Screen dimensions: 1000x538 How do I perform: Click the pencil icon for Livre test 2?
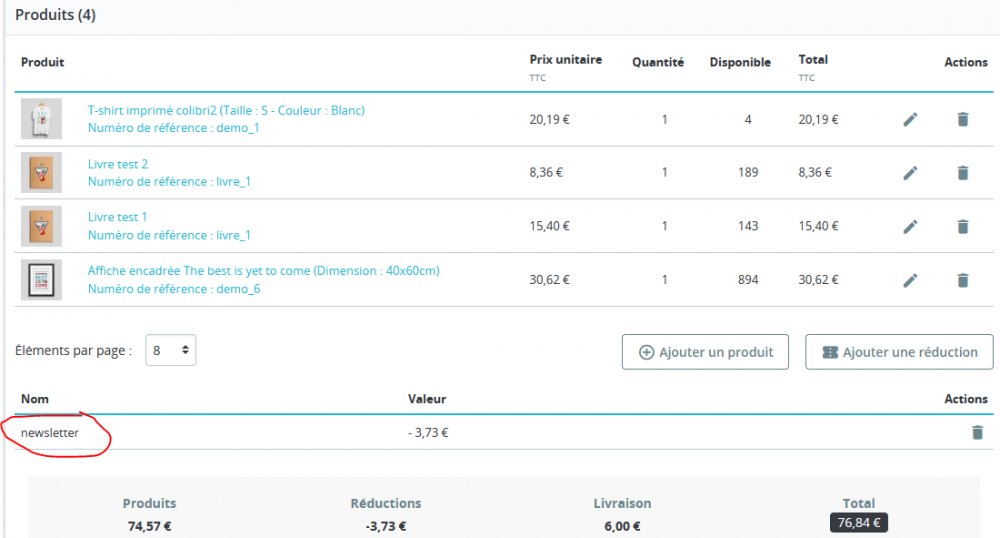(910, 173)
